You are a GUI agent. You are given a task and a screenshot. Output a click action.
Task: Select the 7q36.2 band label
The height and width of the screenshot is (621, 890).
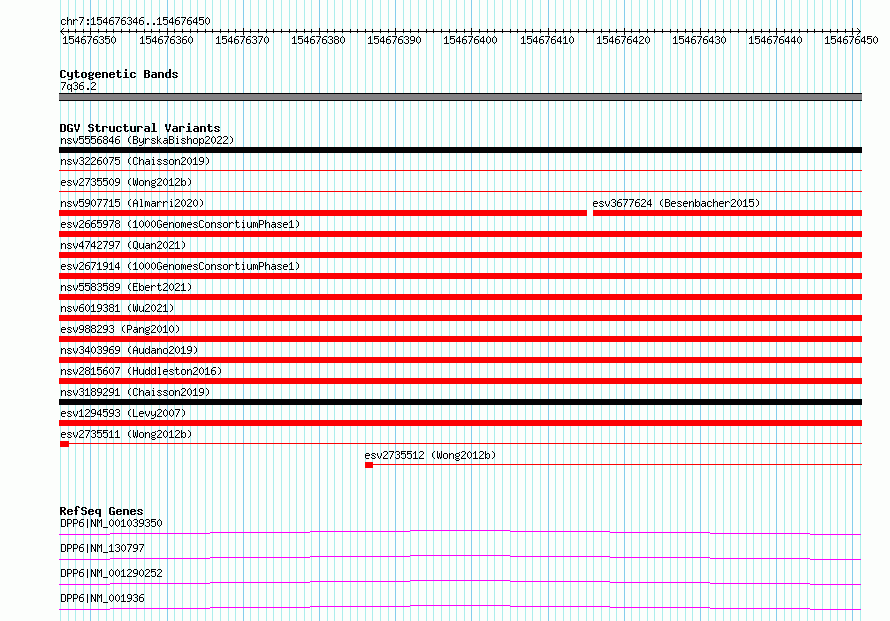(78, 86)
